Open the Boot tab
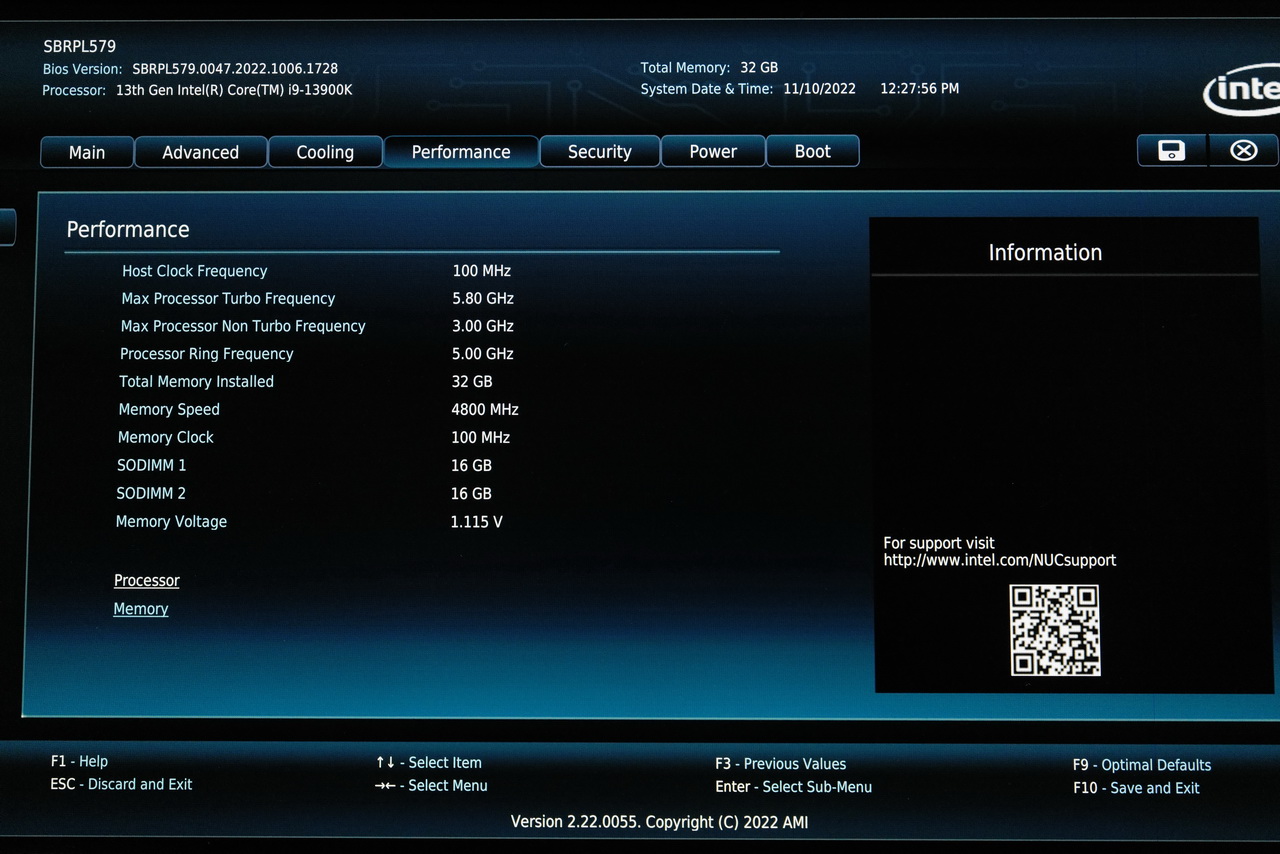This screenshot has width=1280, height=854. pos(813,152)
